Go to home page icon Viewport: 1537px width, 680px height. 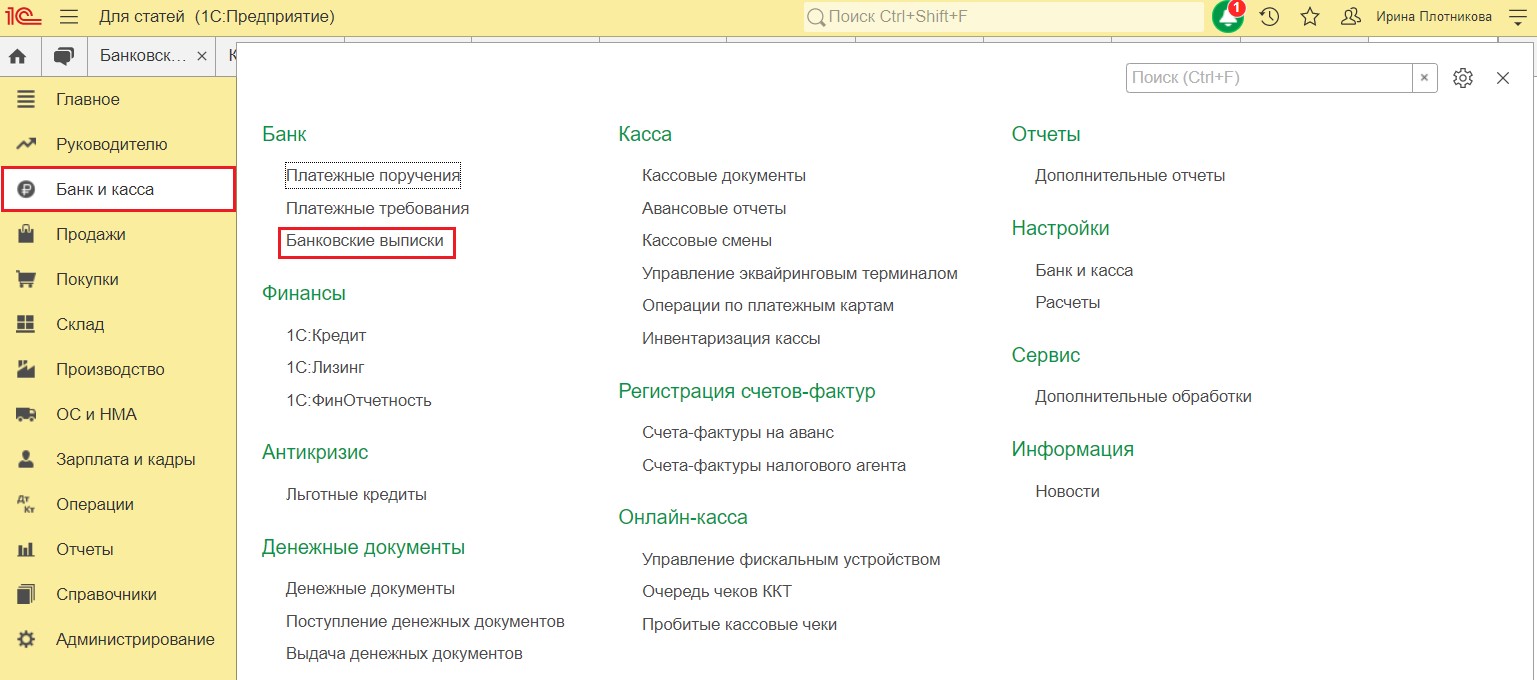click(x=17, y=56)
